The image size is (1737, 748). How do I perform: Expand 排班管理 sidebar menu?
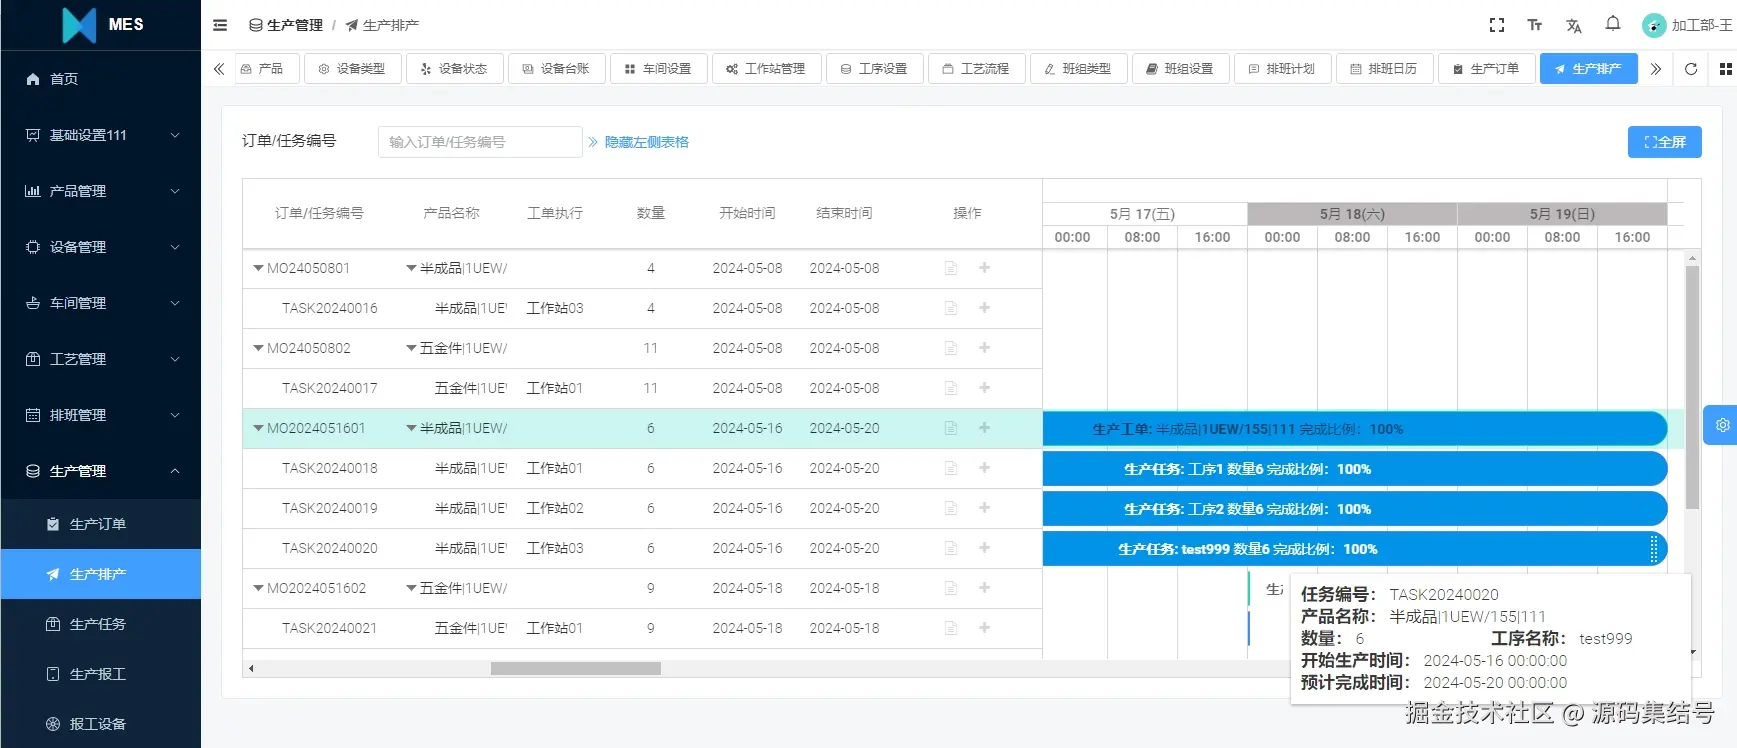pyautogui.click(x=100, y=415)
